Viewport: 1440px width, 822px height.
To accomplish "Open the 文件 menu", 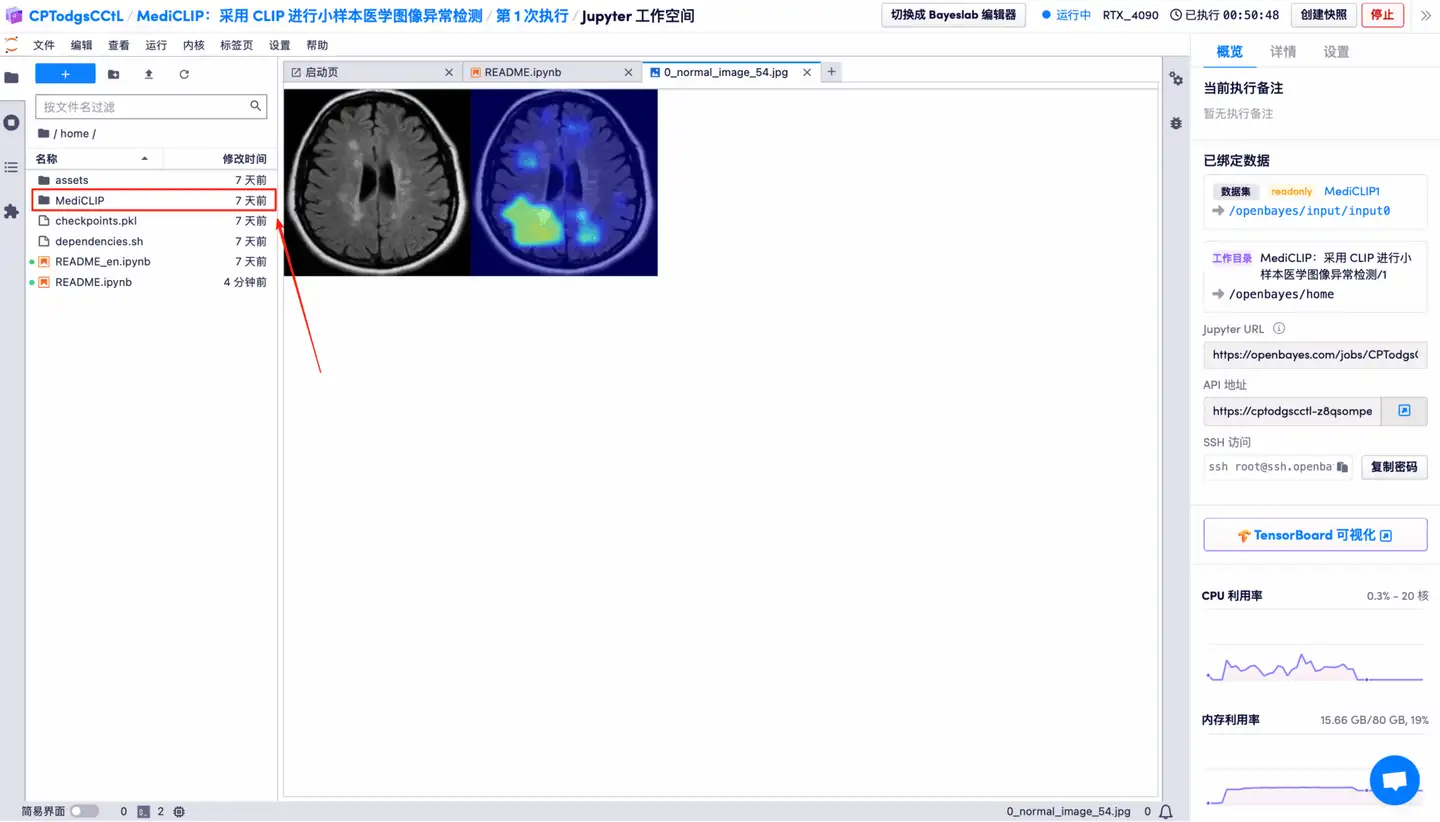I will (44, 45).
